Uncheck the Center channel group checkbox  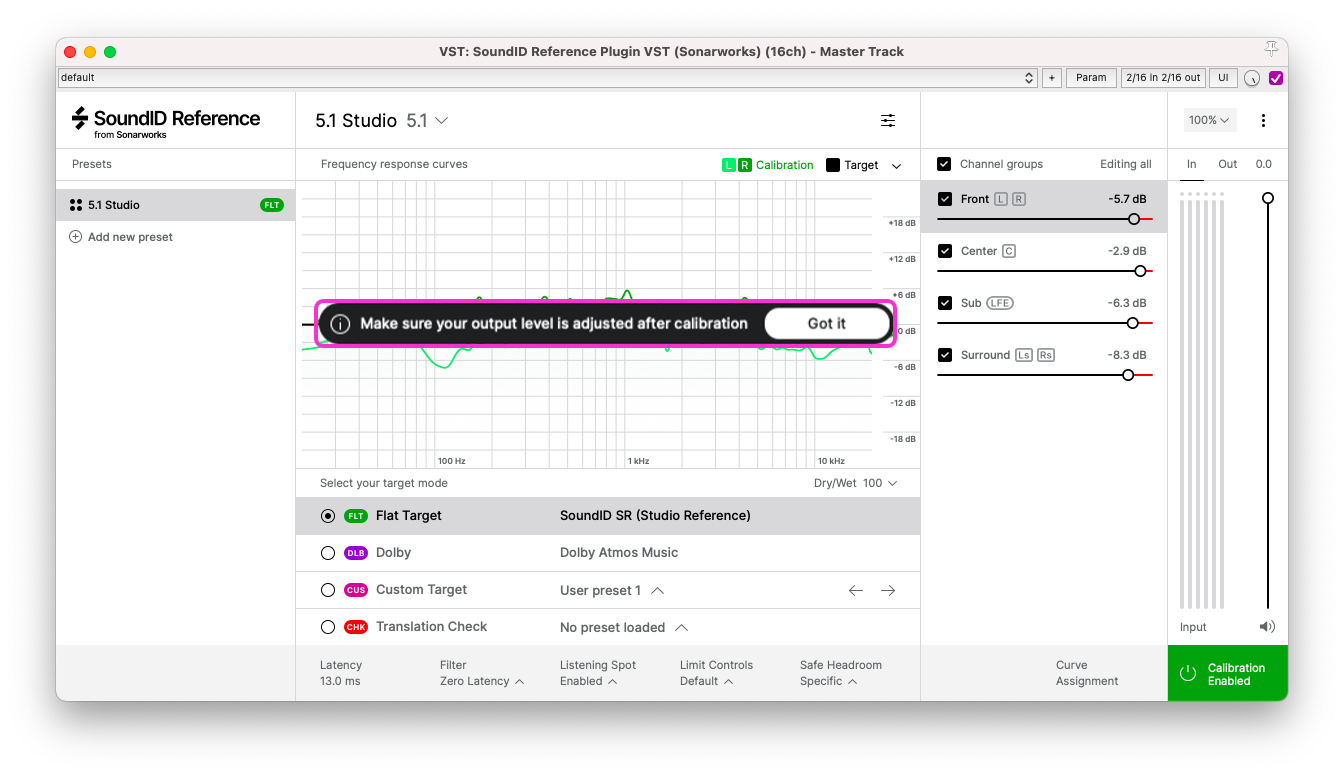tap(945, 251)
